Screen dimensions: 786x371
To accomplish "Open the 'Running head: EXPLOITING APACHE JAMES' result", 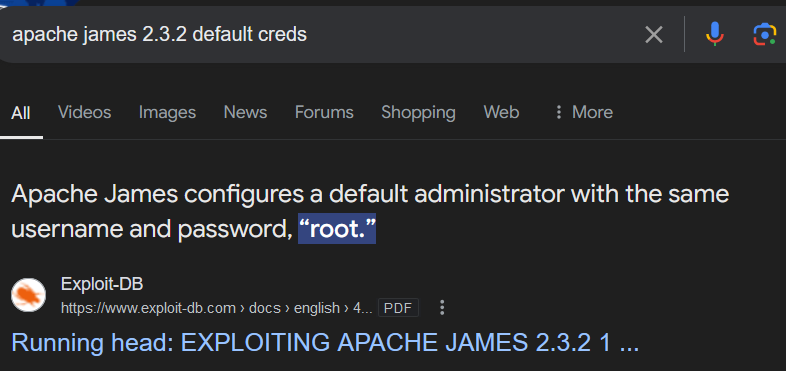I will point(325,342).
